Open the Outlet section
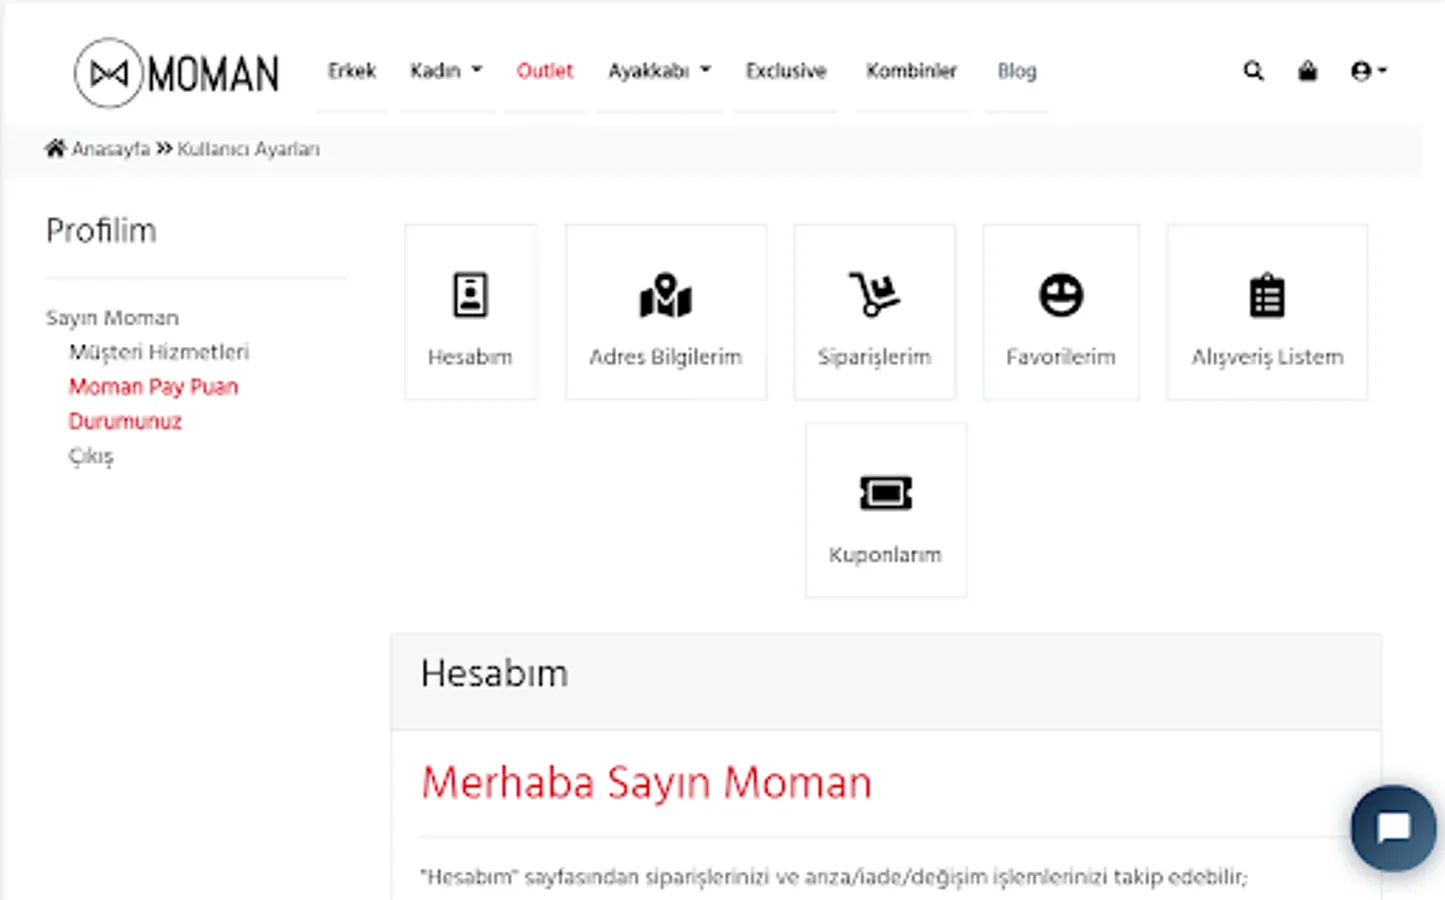1445x900 pixels. (545, 71)
